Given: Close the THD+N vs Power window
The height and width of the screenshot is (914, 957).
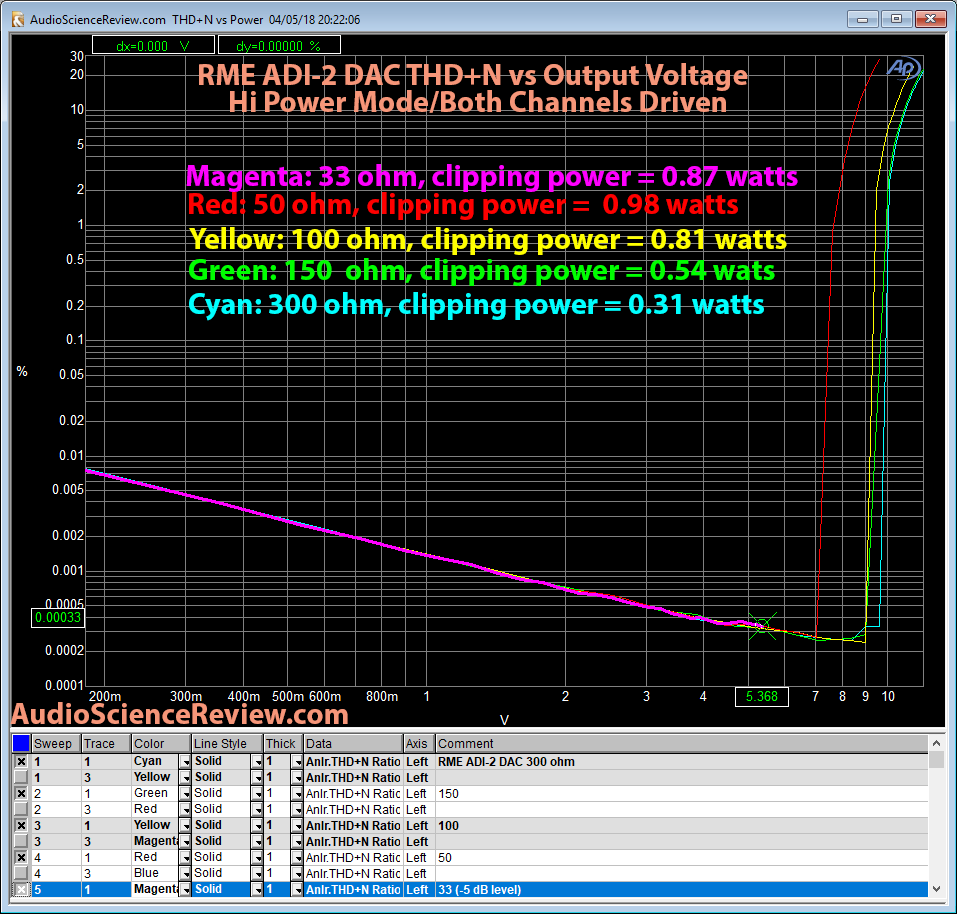Looking at the screenshot, I should pyautogui.click(x=930, y=19).
